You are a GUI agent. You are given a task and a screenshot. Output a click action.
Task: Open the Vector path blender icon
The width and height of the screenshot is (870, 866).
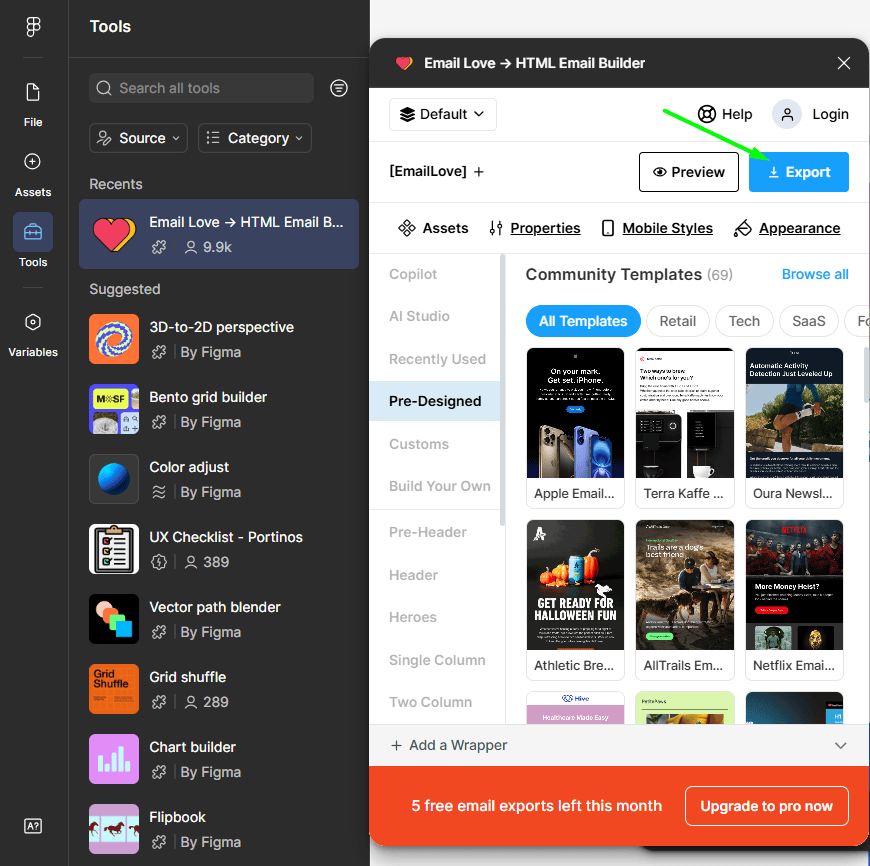coord(114,619)
